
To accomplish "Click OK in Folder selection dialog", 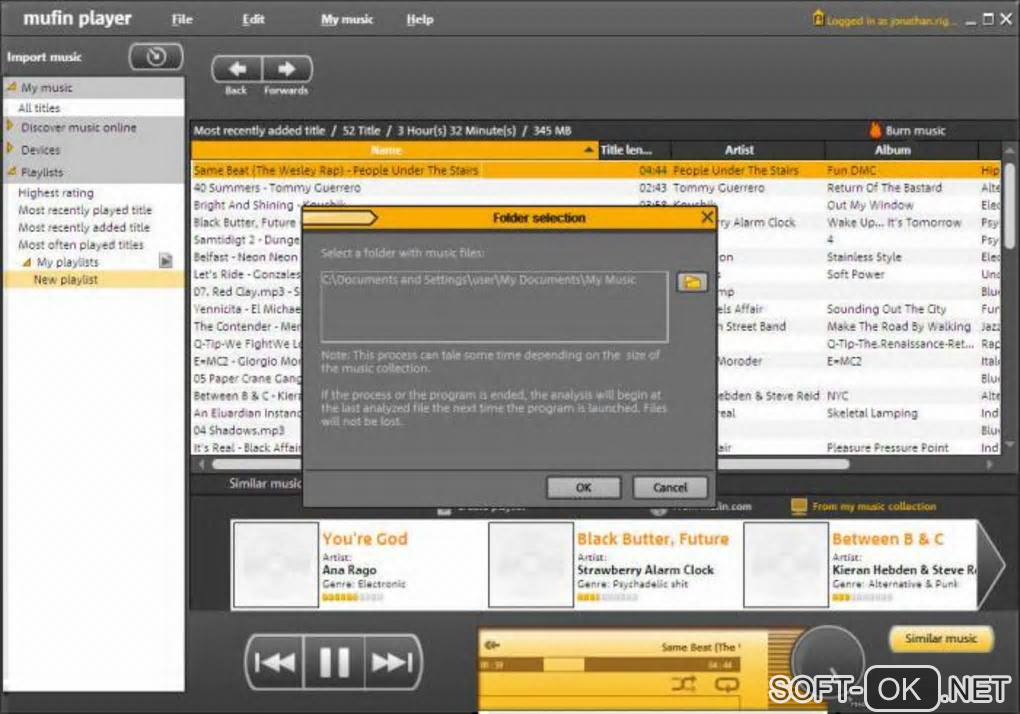I will coord(584,488).
